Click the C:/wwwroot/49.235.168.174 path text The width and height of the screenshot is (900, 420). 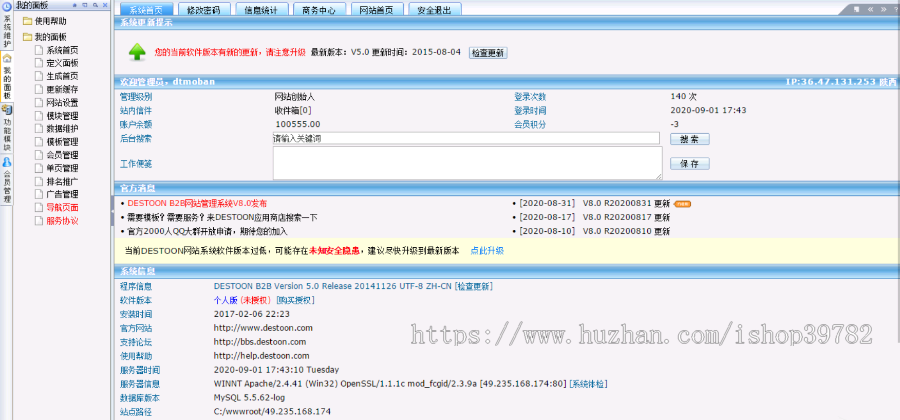(x=272, y=412)
